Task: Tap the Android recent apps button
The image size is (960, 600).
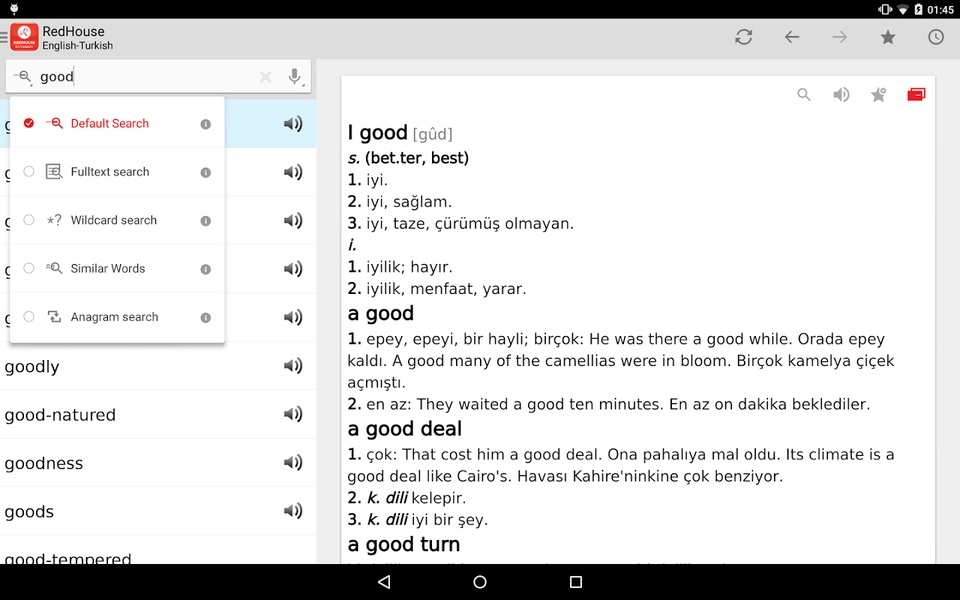Action: pyautogui.click(x=576, y=582)
